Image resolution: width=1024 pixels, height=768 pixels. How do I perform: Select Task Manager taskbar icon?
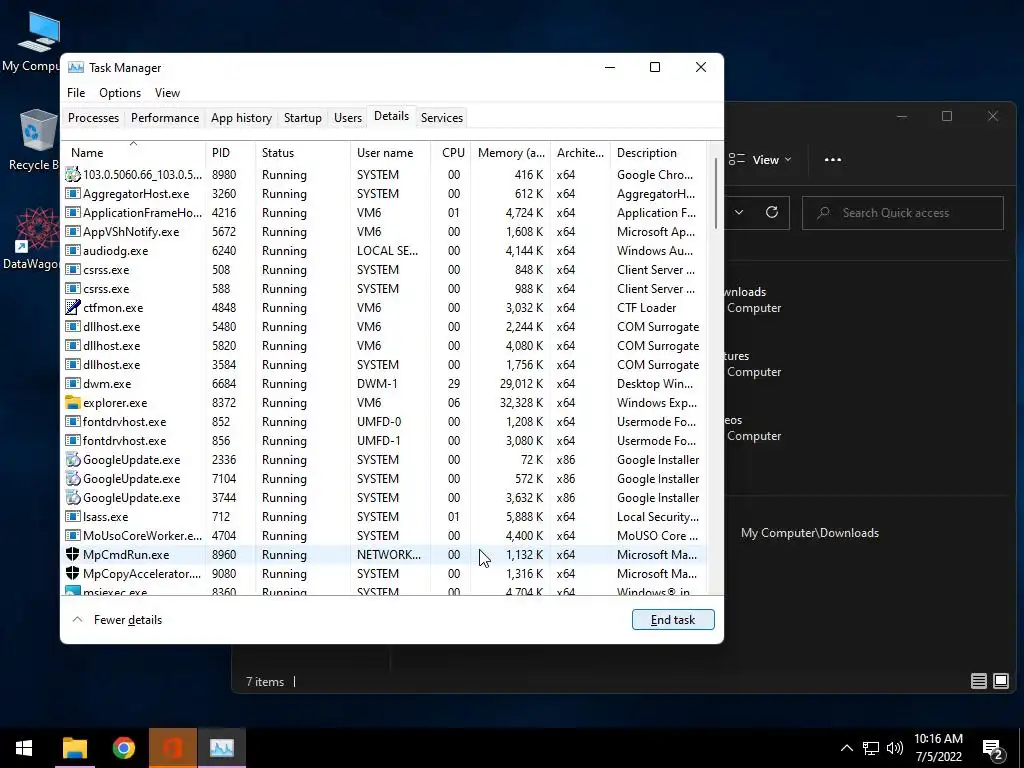[x=222, y=748]
